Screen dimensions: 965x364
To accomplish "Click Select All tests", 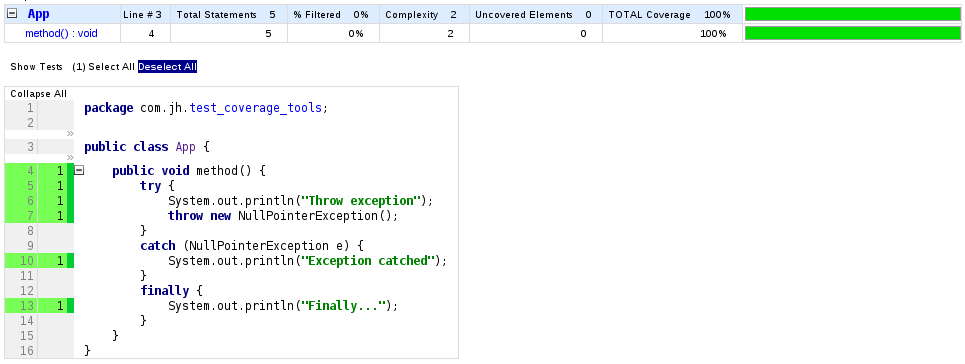I will click(111, 67).
